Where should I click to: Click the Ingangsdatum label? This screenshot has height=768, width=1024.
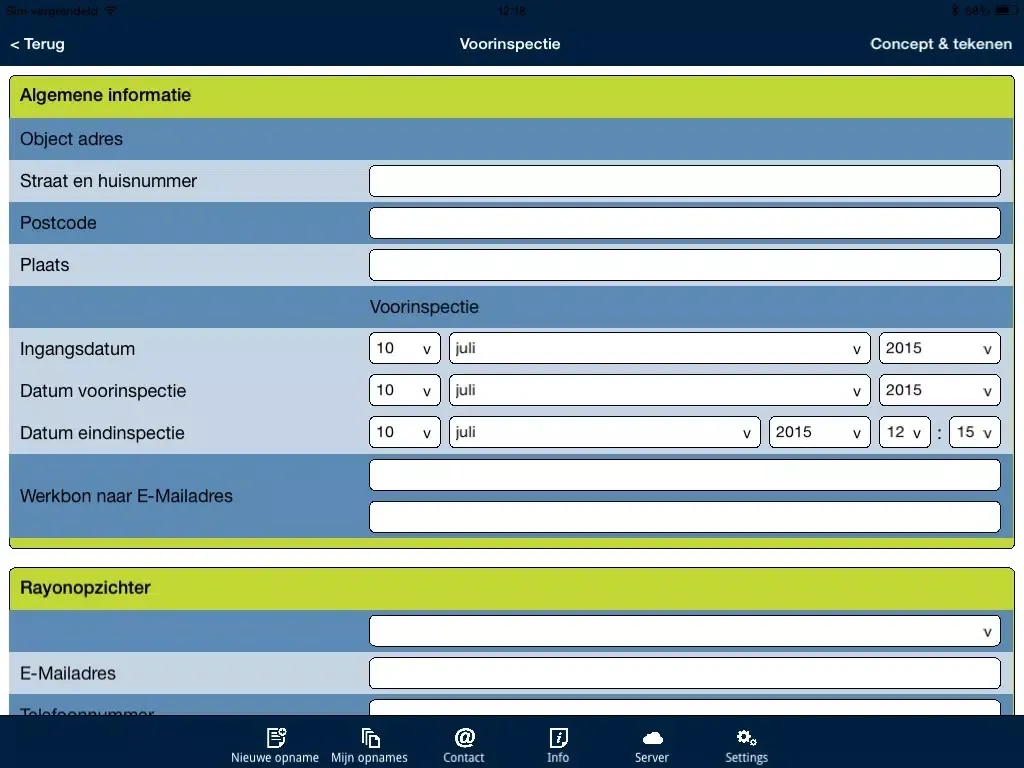point(77,349)
